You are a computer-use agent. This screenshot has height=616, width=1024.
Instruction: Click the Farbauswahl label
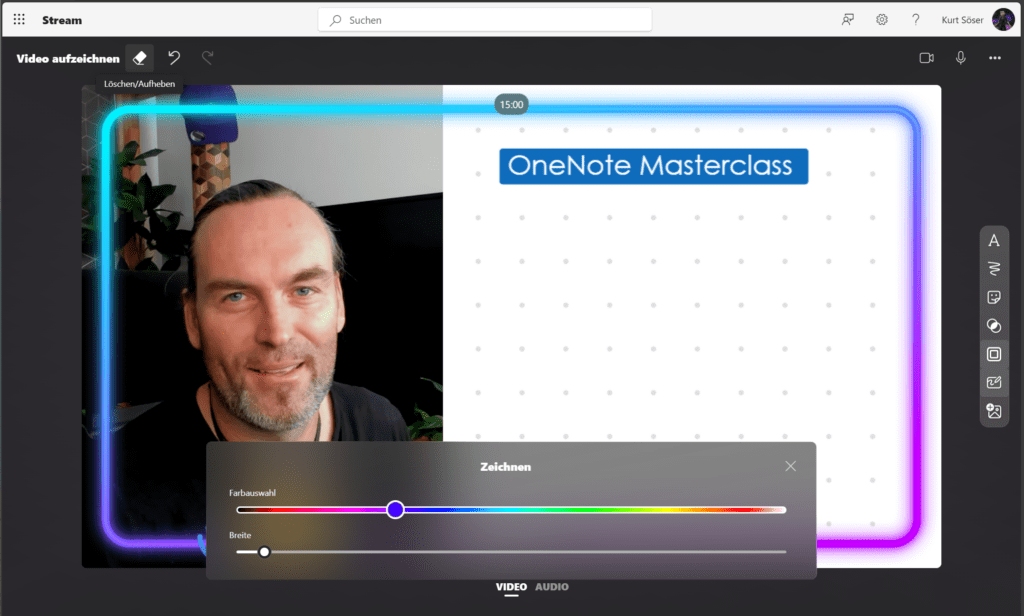pyautogui.click(x=252, y=493)
